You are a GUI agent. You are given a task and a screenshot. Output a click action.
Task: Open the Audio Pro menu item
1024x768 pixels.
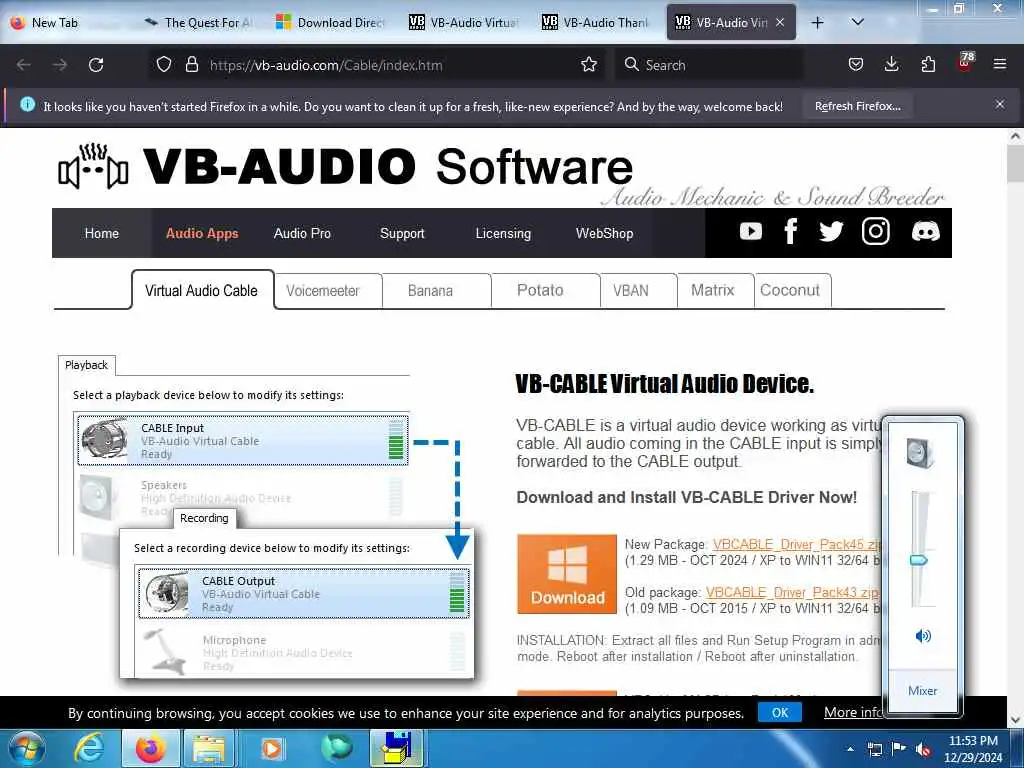pos(302,233)
